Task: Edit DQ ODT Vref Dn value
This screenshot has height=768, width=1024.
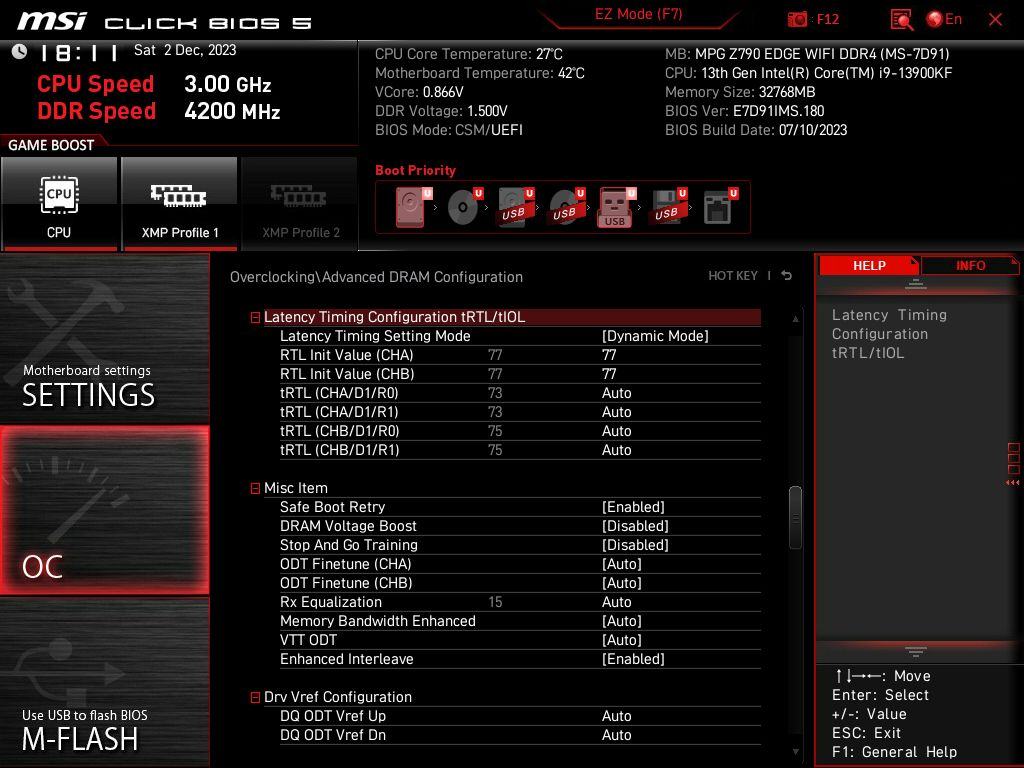Action: click(616, 735)
